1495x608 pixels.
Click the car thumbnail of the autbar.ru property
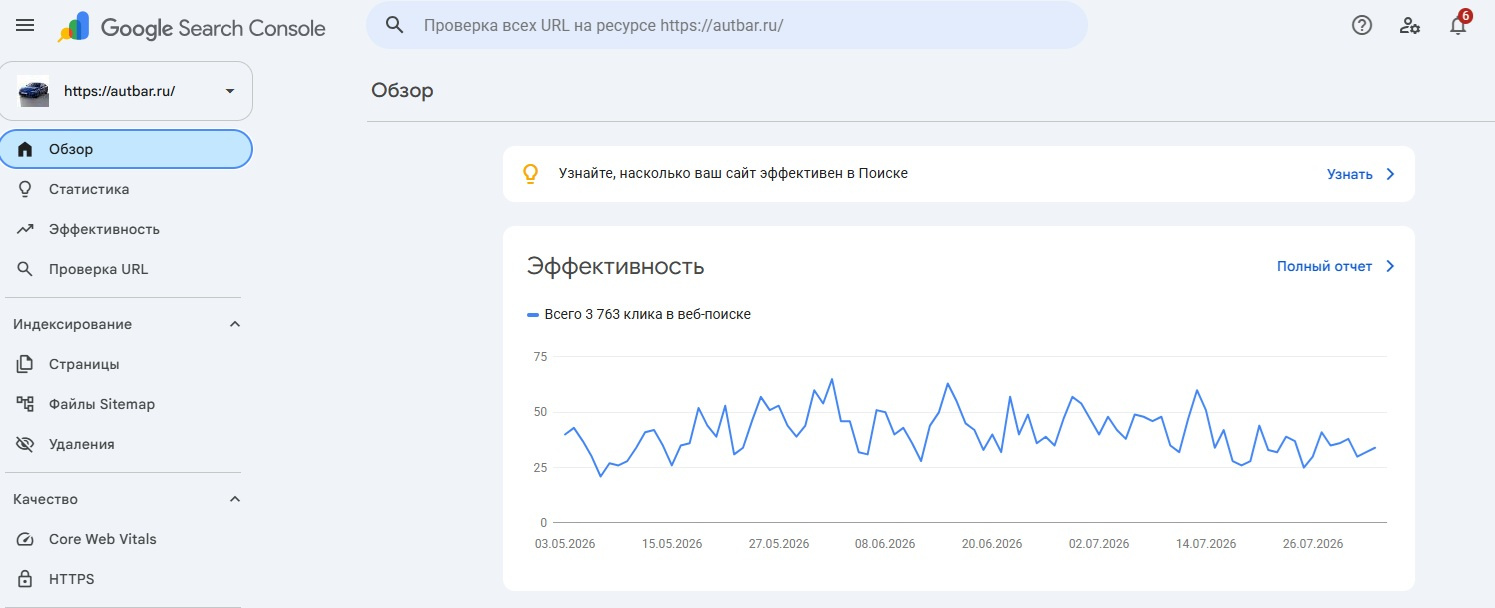[x=33, y=91]
